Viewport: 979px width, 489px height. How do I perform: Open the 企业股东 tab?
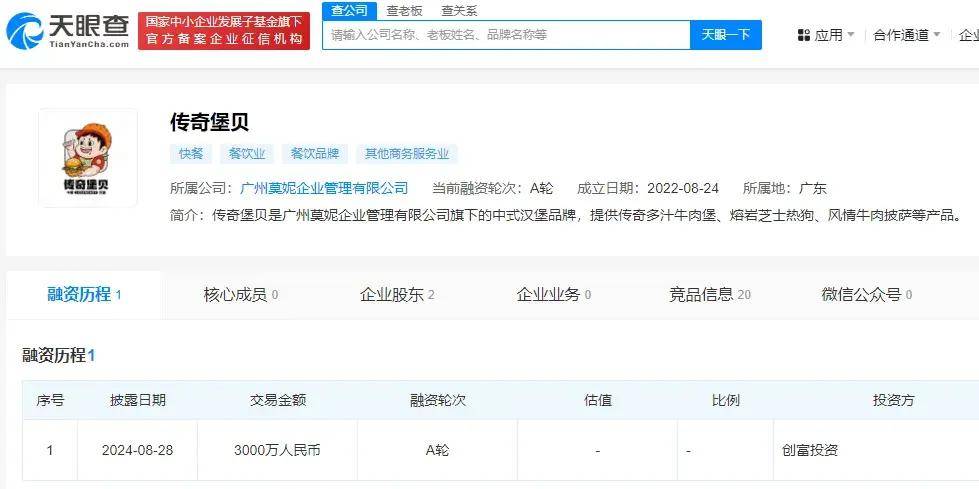pos(397,294)
